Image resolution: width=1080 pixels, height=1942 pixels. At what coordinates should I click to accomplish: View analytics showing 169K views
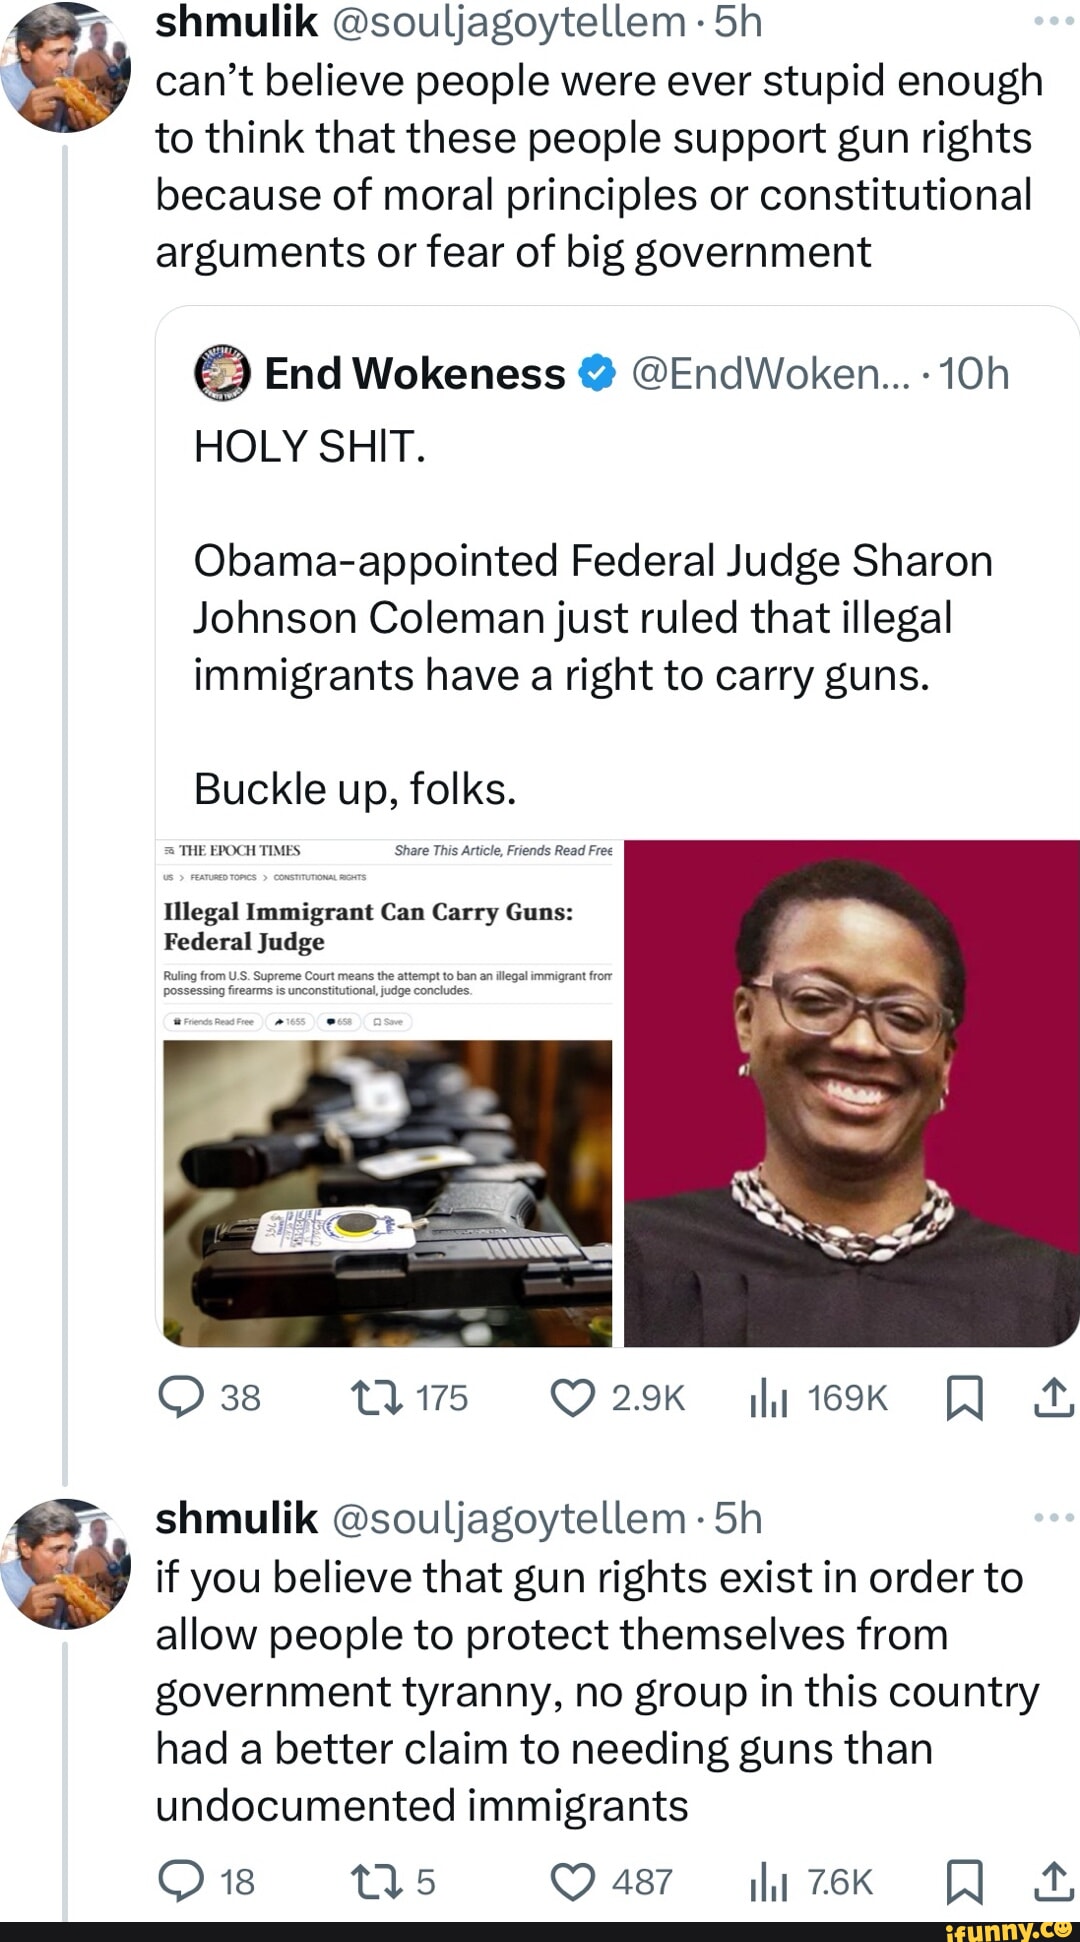tap(768, 1397)
